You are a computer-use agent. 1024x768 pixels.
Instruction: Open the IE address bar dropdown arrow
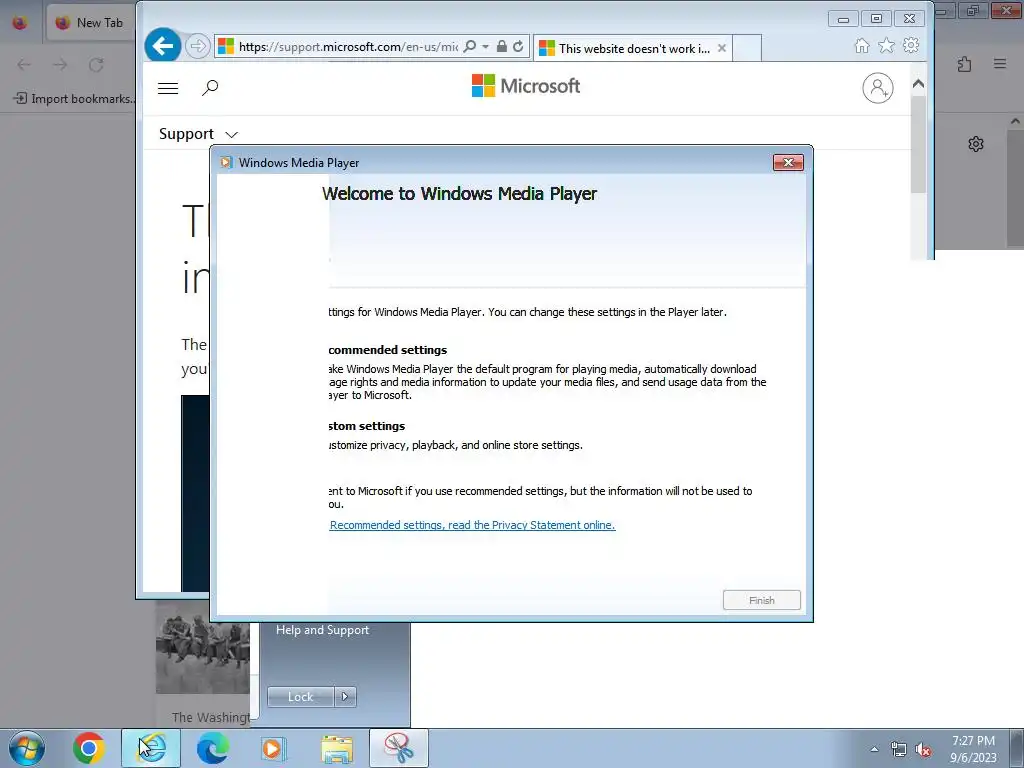[x=485, y=46]
